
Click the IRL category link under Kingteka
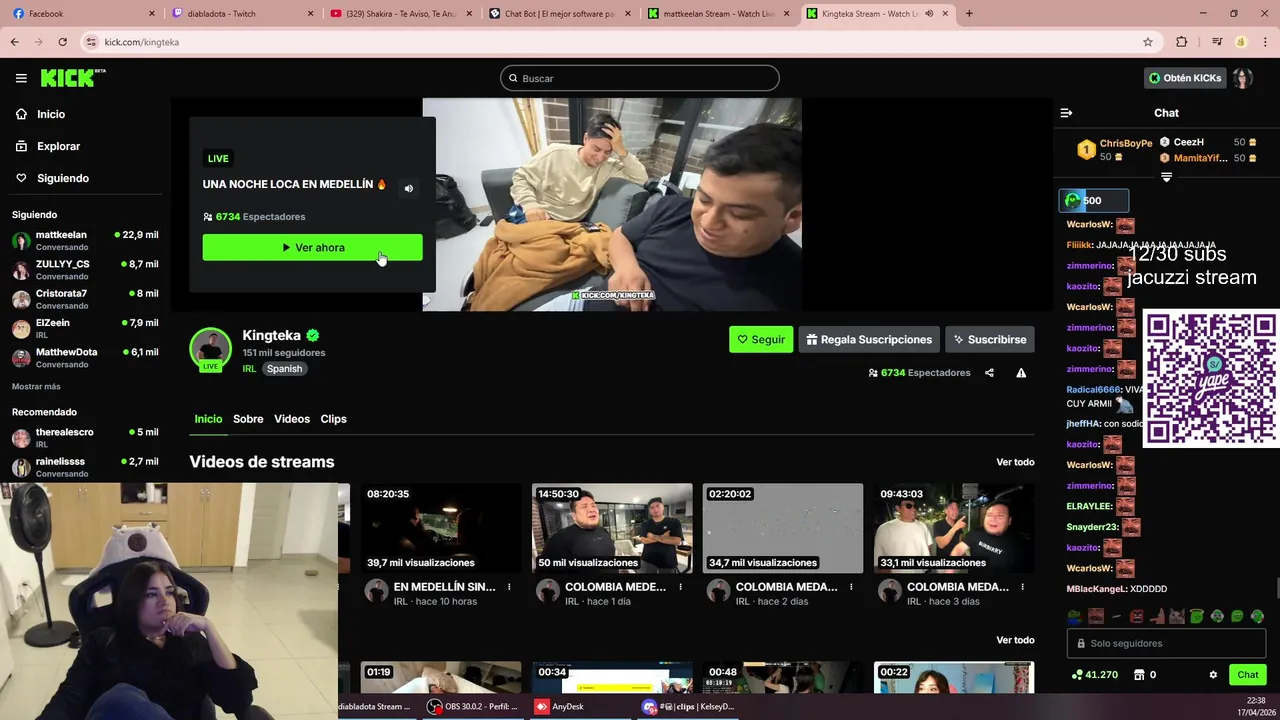(x=249, y=369)
